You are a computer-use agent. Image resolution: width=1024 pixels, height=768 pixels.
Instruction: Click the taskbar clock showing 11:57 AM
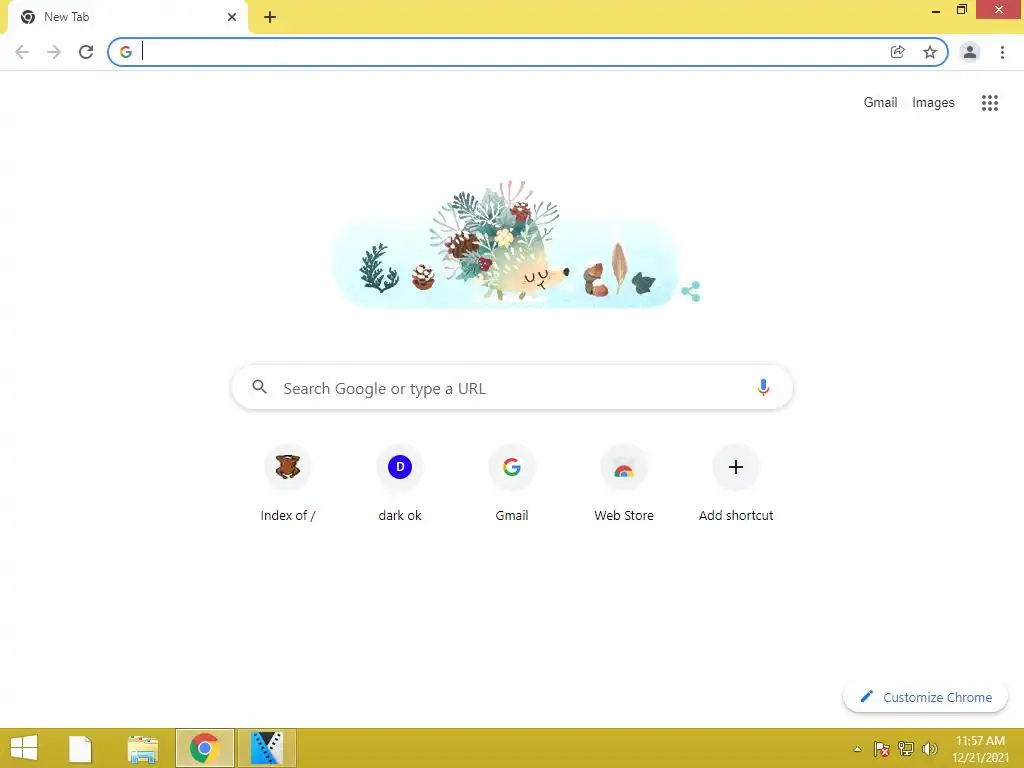(980, 749)
